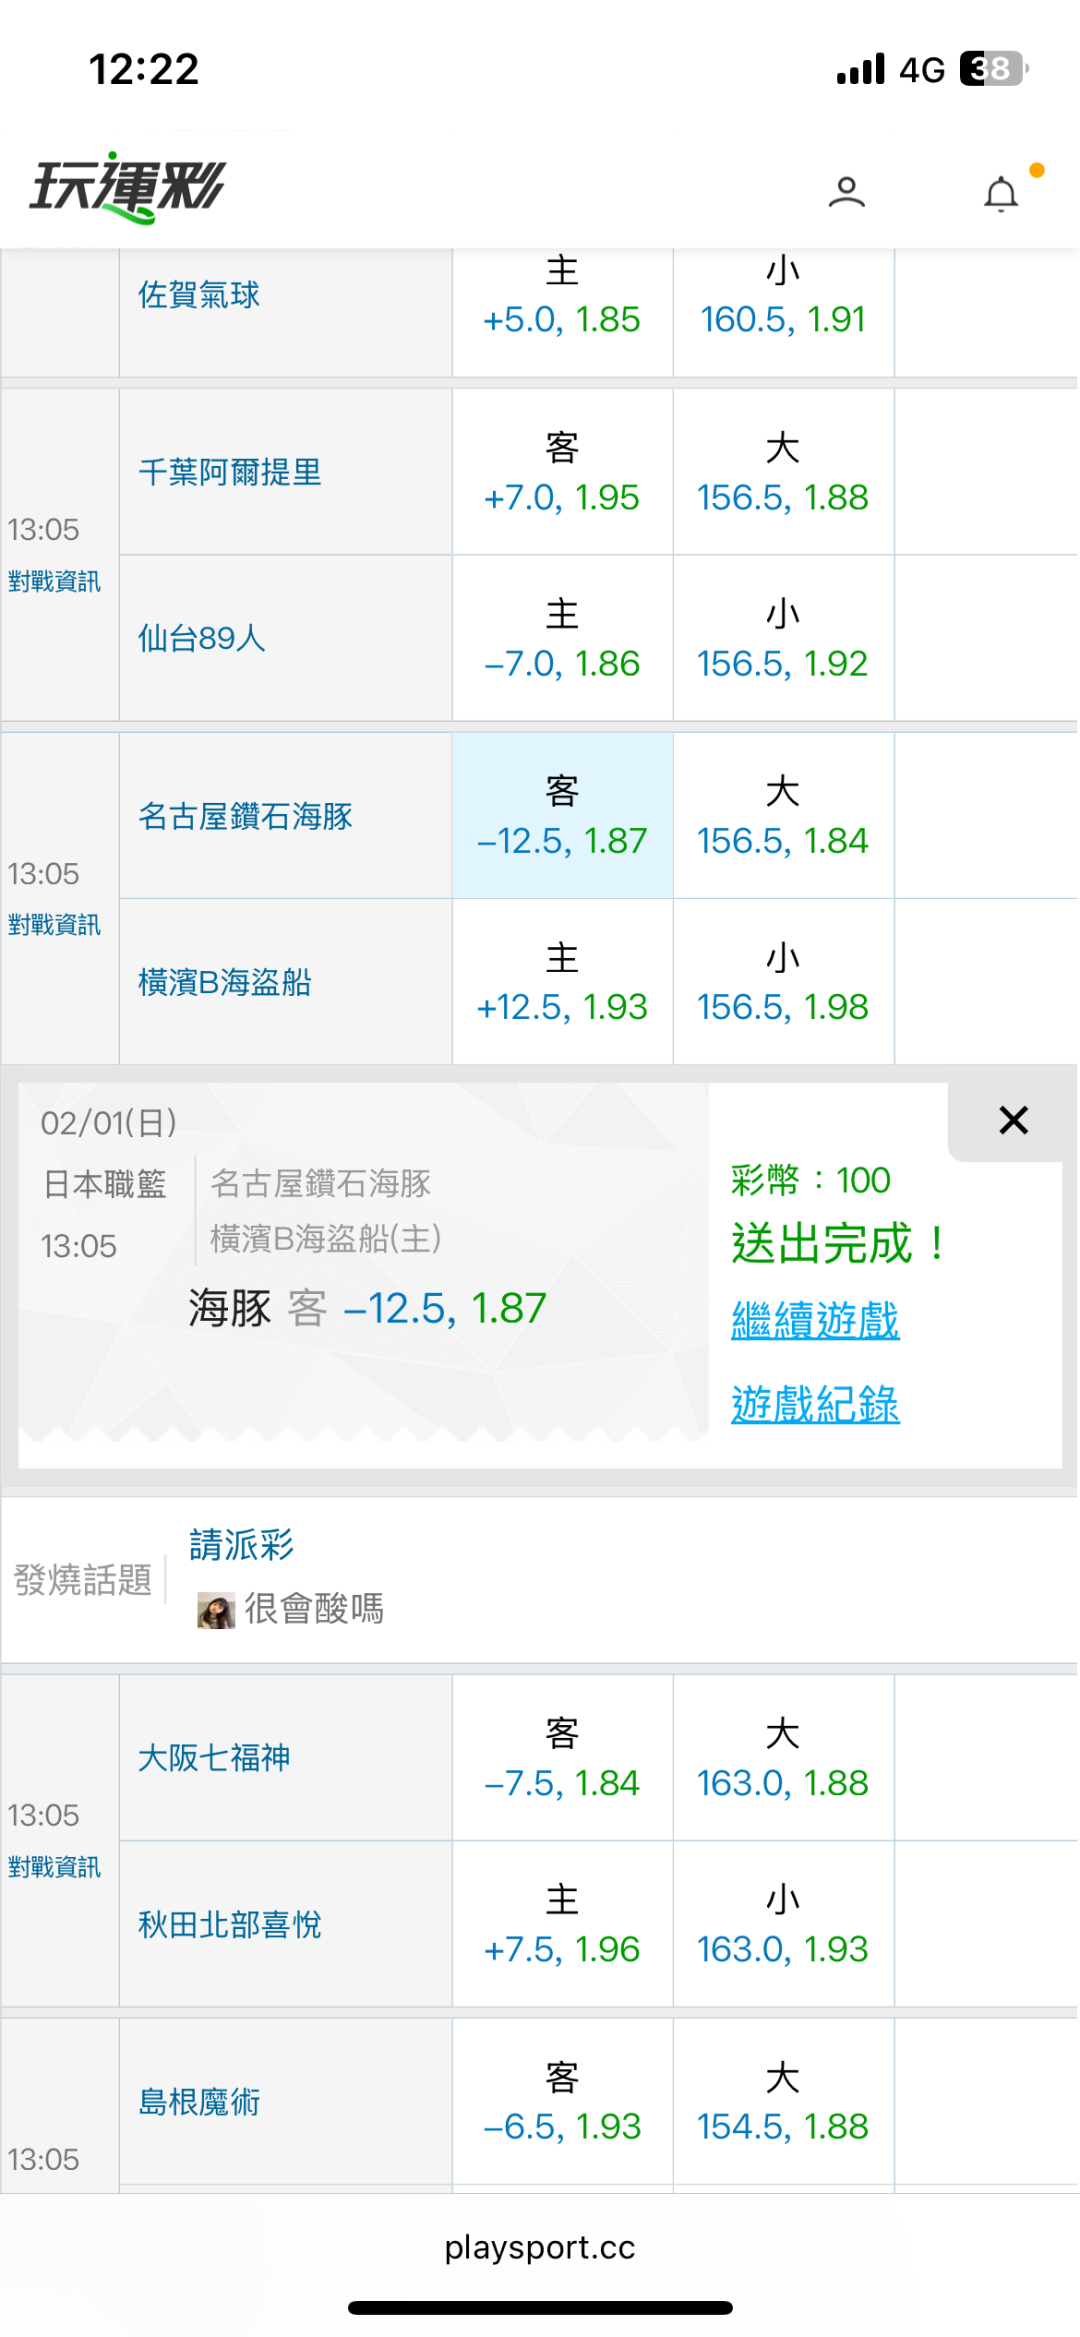Choose 客 +7.0, 1.95 for 千葉阿爾提里
The height and width of the screenshot is (2337, 1080).
tap(562, 473)
